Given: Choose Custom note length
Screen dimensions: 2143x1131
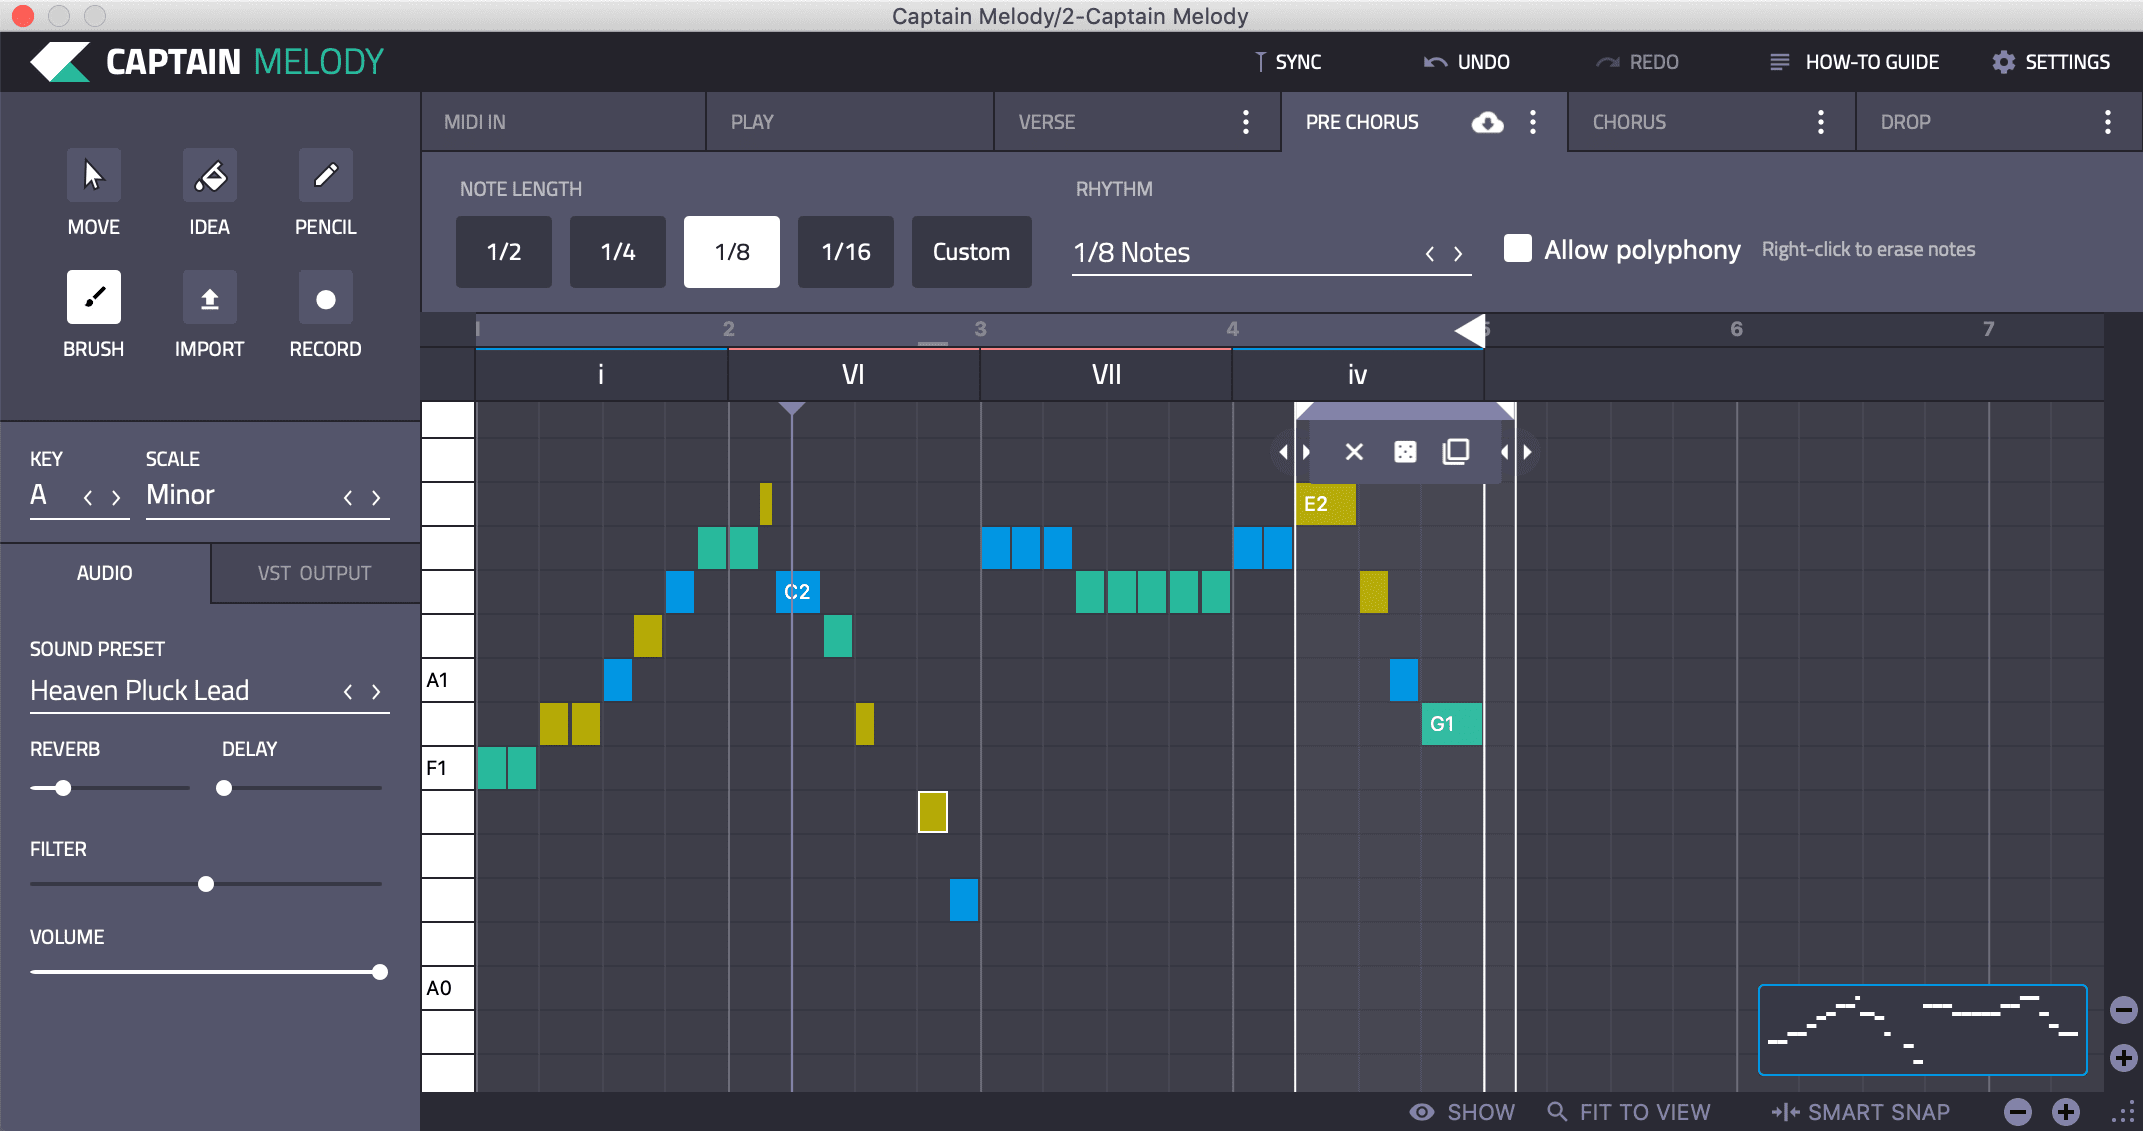Looking at the screenshot, I should click(972, 252).
